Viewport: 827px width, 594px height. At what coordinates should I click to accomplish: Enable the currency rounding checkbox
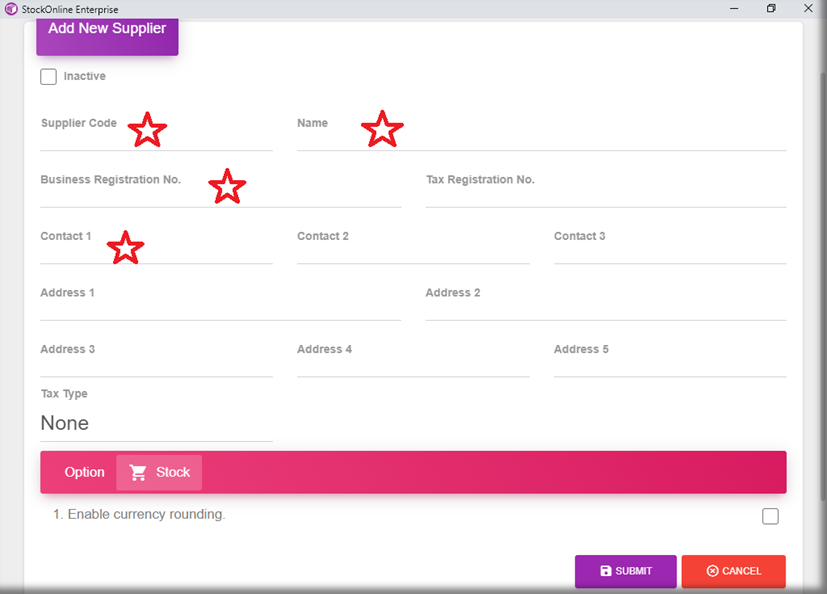coord(770,516)
